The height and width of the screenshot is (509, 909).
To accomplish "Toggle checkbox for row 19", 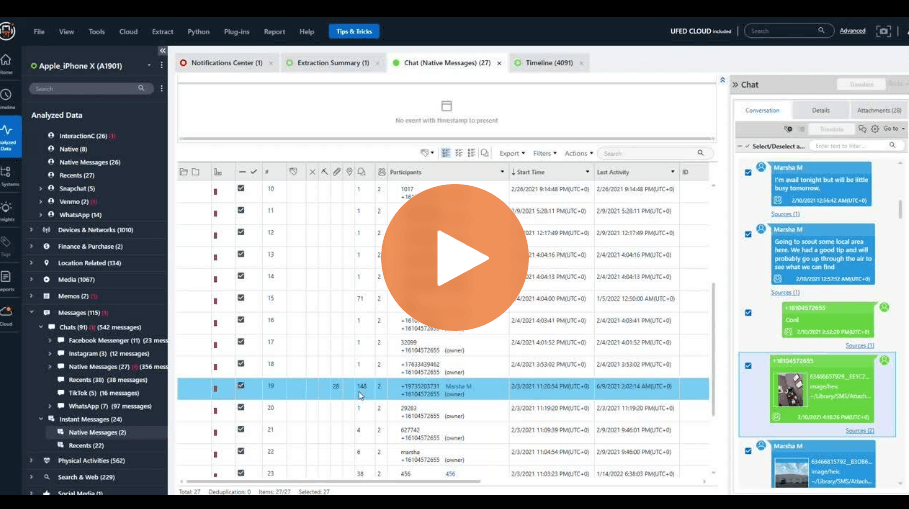I will point(241,386).
